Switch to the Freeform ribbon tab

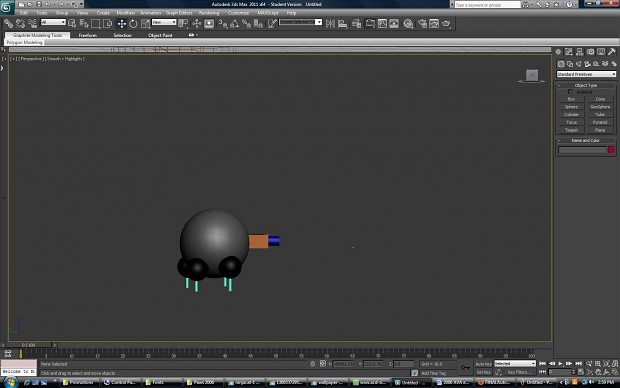(87, 35)
